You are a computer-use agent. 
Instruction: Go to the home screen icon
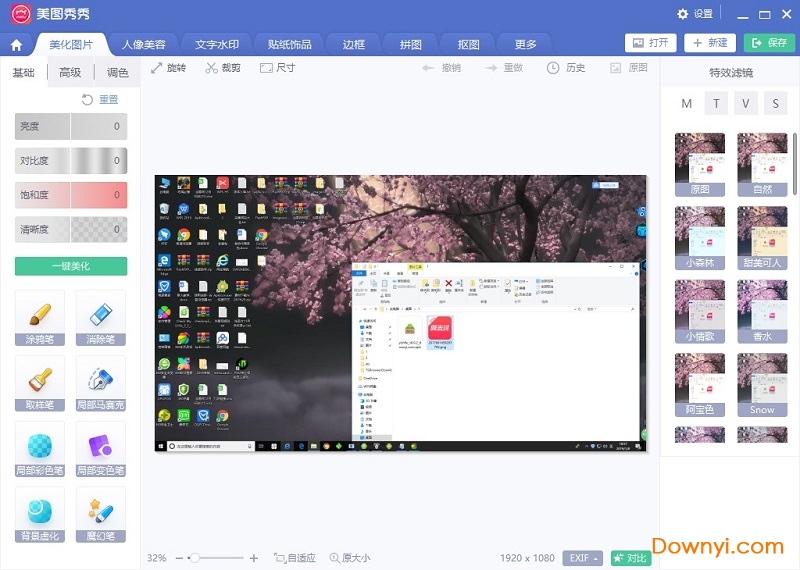coord(16,45)
